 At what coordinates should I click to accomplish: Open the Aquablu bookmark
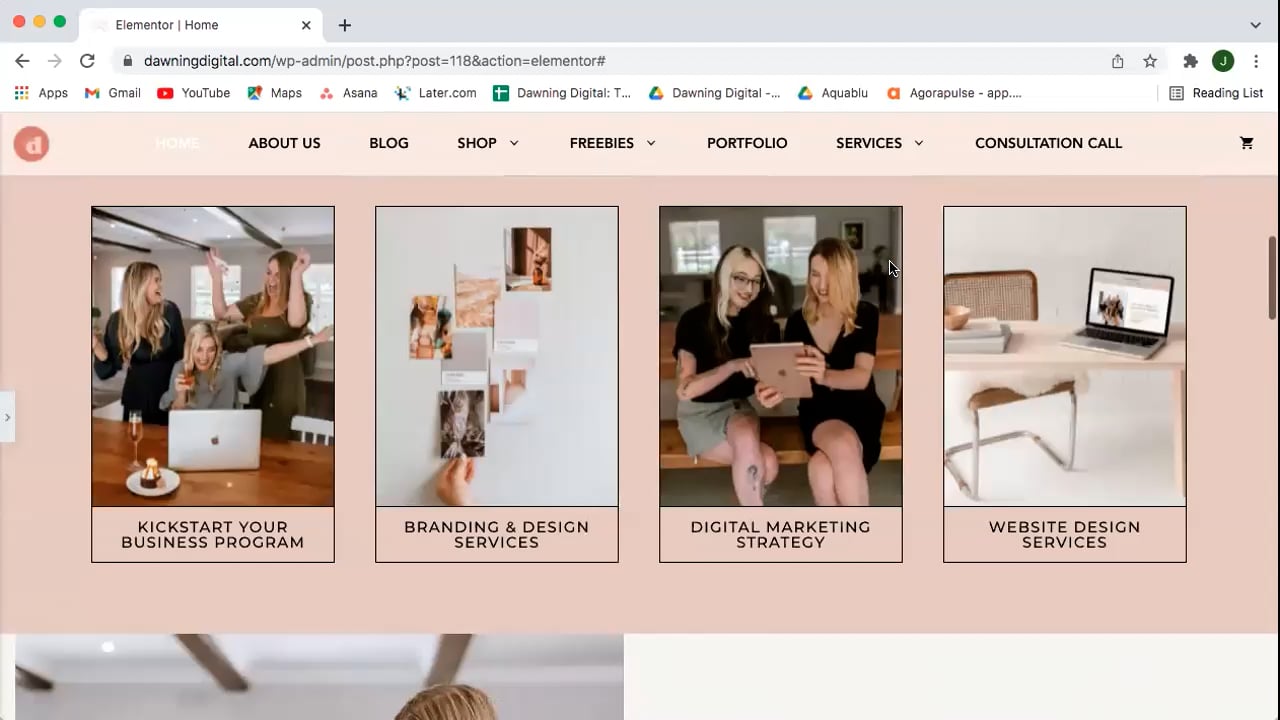coord(832,93)
